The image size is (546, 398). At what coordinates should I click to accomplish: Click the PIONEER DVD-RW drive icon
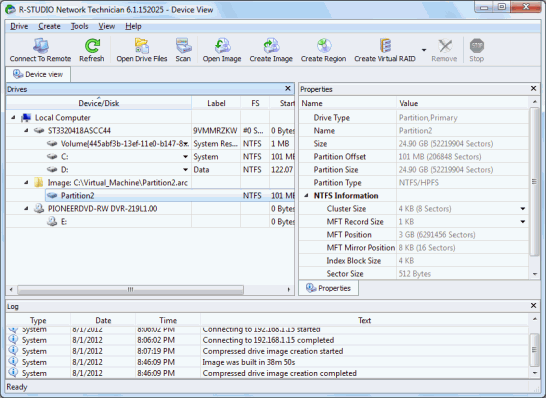39,209
